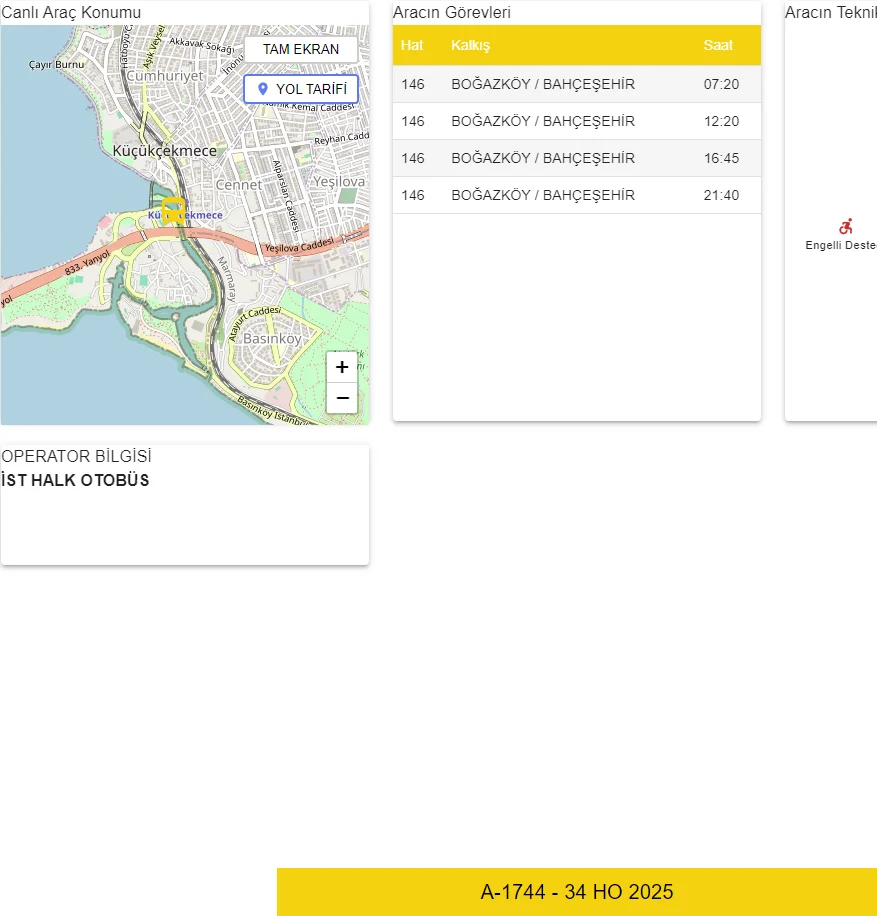Click the Saat column header

pos(718,46)
